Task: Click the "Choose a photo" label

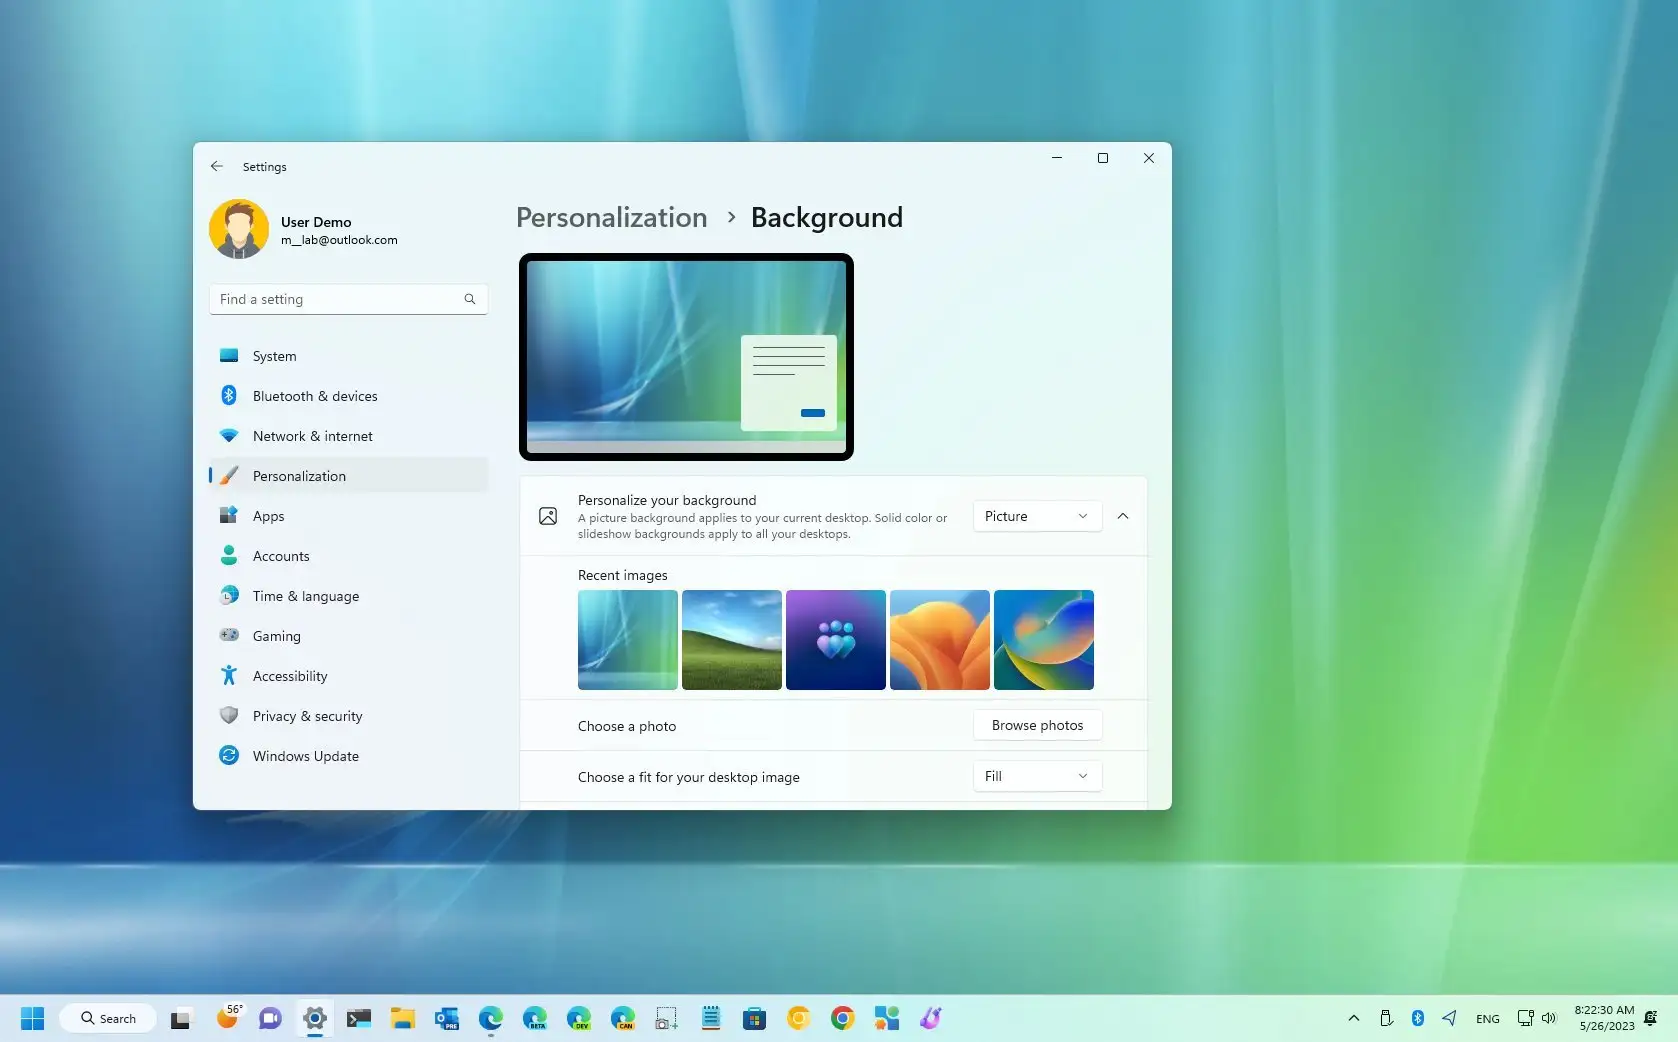Action: point(627,726)
